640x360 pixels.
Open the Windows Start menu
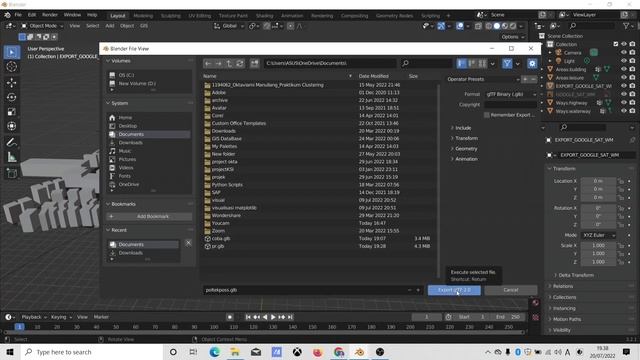point(10,352)
